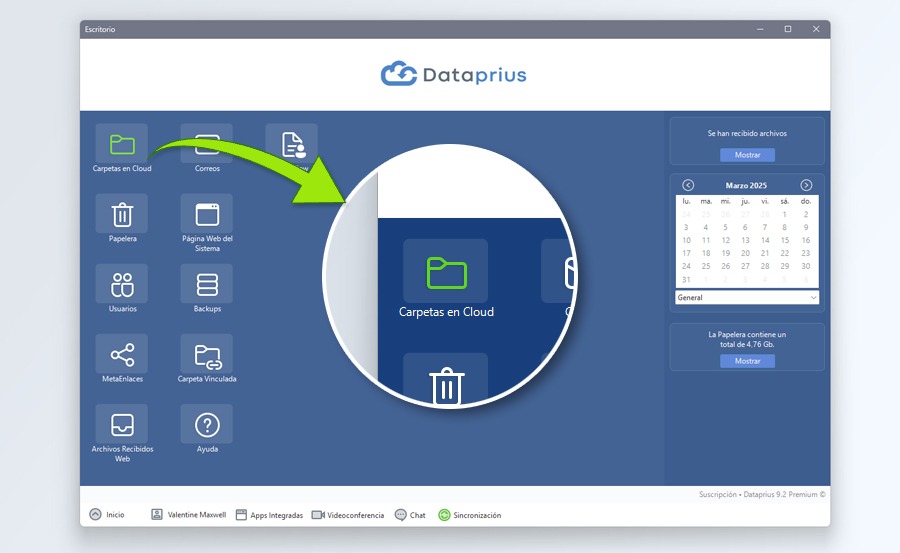Select March 12 in the calendar
The width and height of the screenshot is (900, 553).
[x=726, y=240]
